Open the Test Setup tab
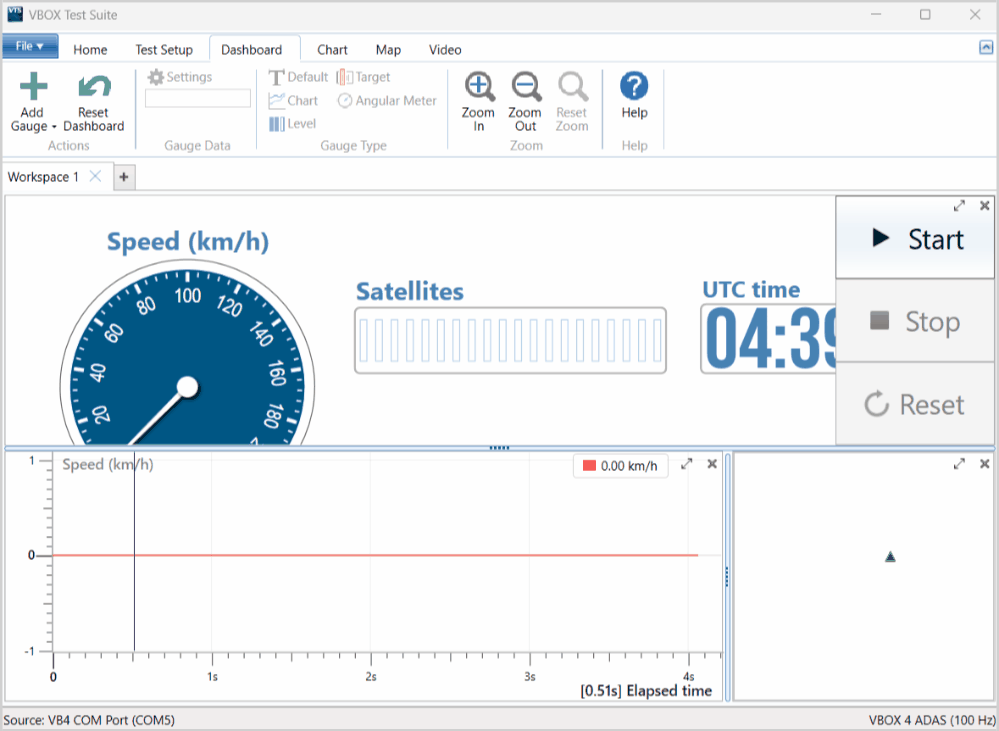 pos(164,50)
